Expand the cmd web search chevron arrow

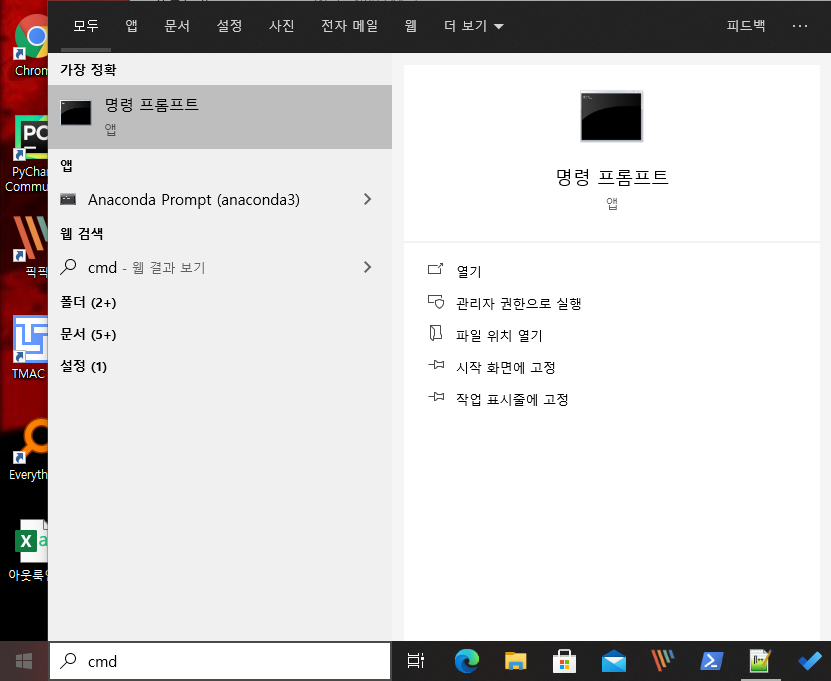tap(367, 267)
